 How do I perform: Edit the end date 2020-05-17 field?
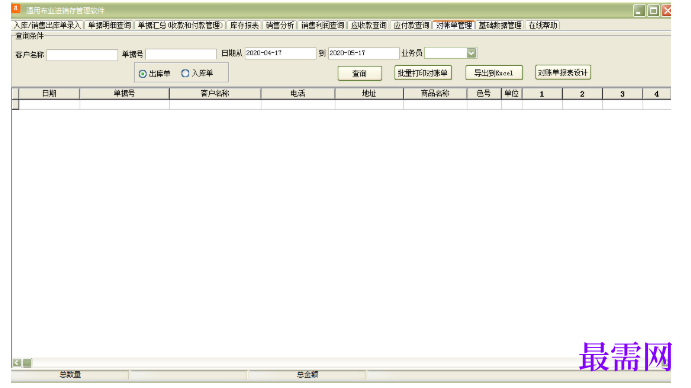[x=364, y=53]
